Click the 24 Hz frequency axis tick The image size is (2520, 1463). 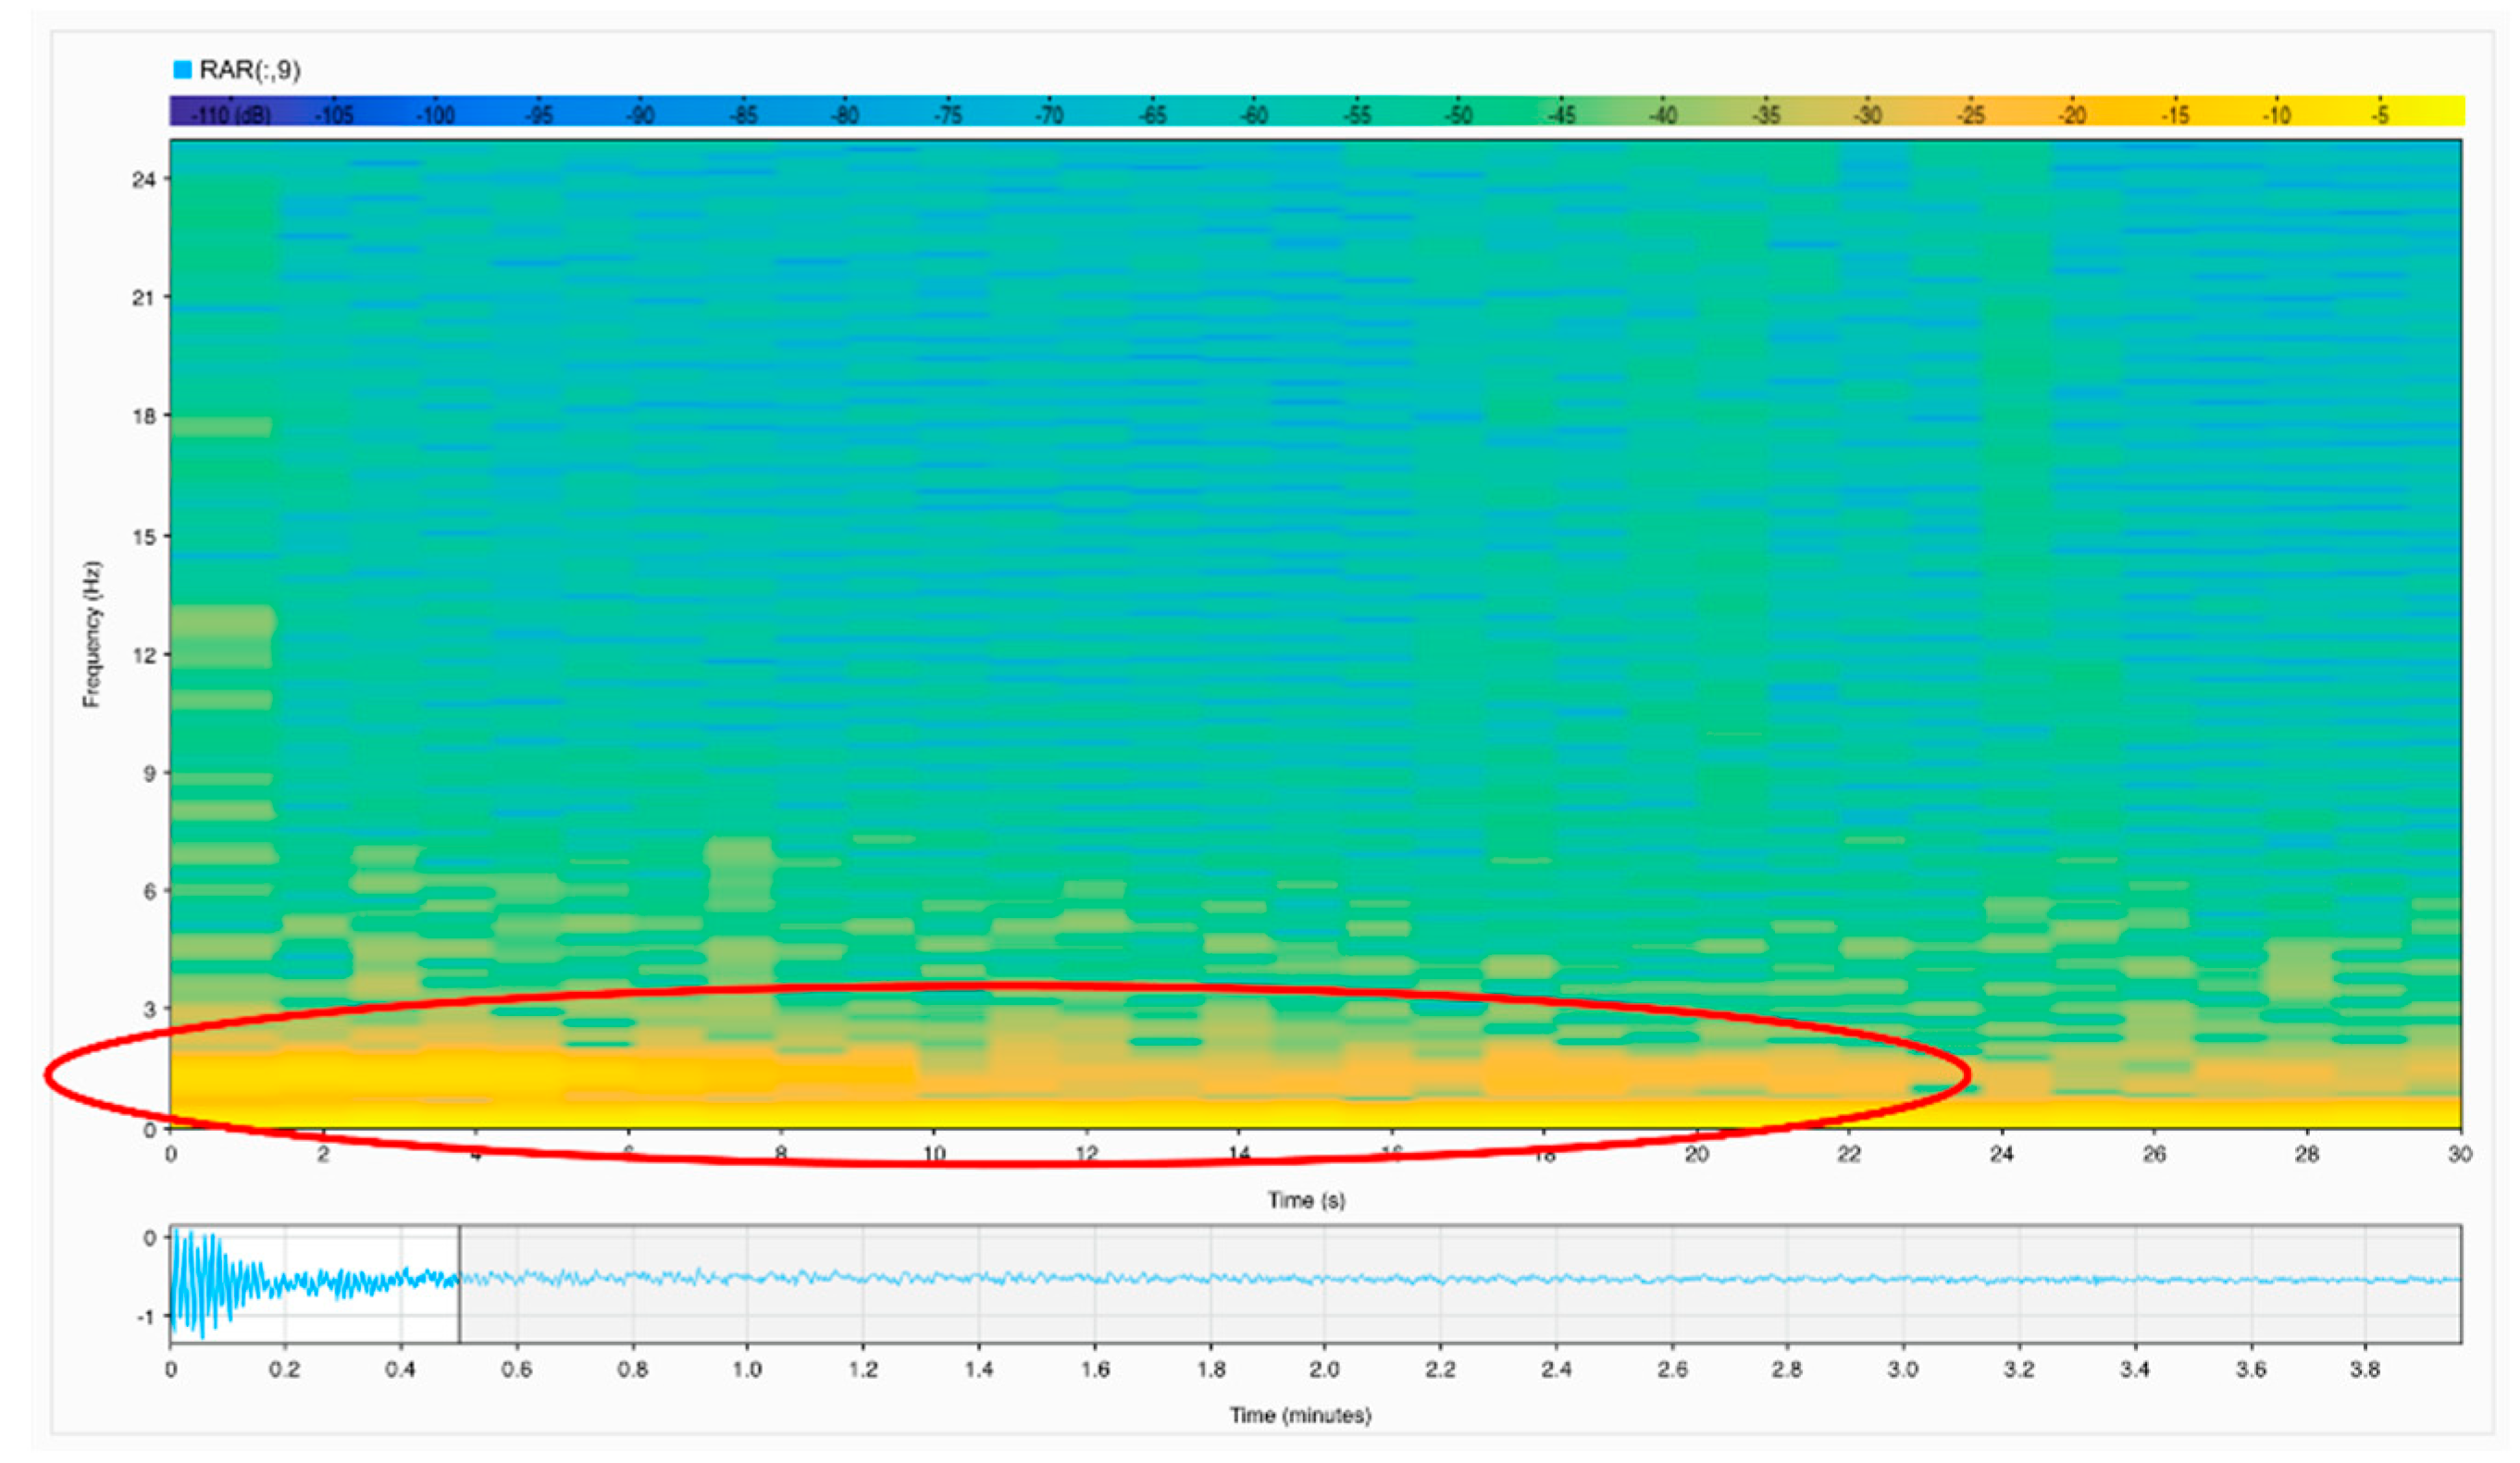click(145, 179)
